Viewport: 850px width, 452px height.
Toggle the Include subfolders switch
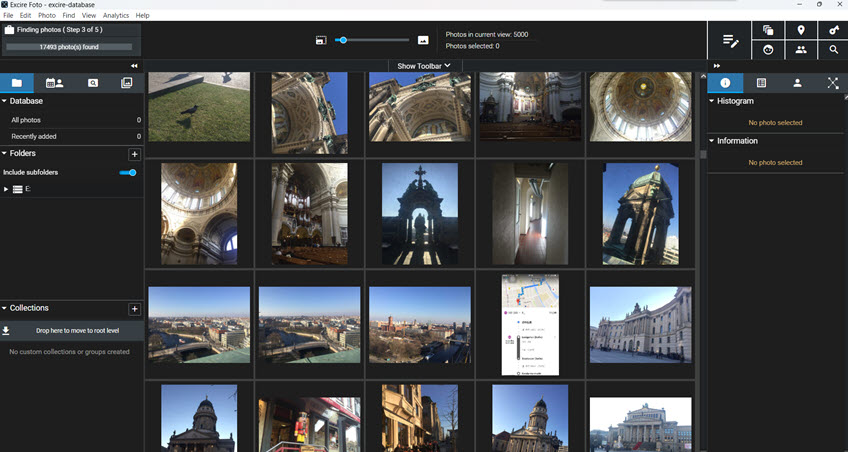[128, 172]
